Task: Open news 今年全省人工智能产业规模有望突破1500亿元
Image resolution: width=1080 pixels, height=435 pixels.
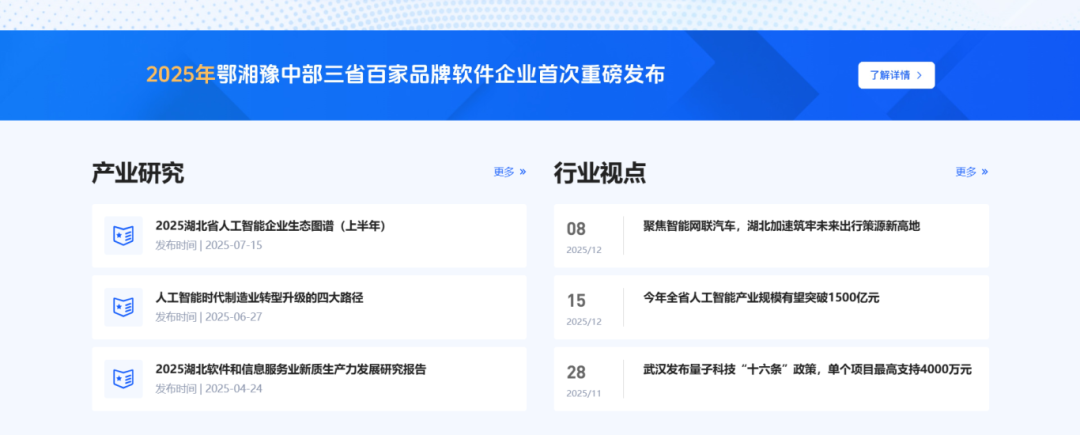Action: 761,298
